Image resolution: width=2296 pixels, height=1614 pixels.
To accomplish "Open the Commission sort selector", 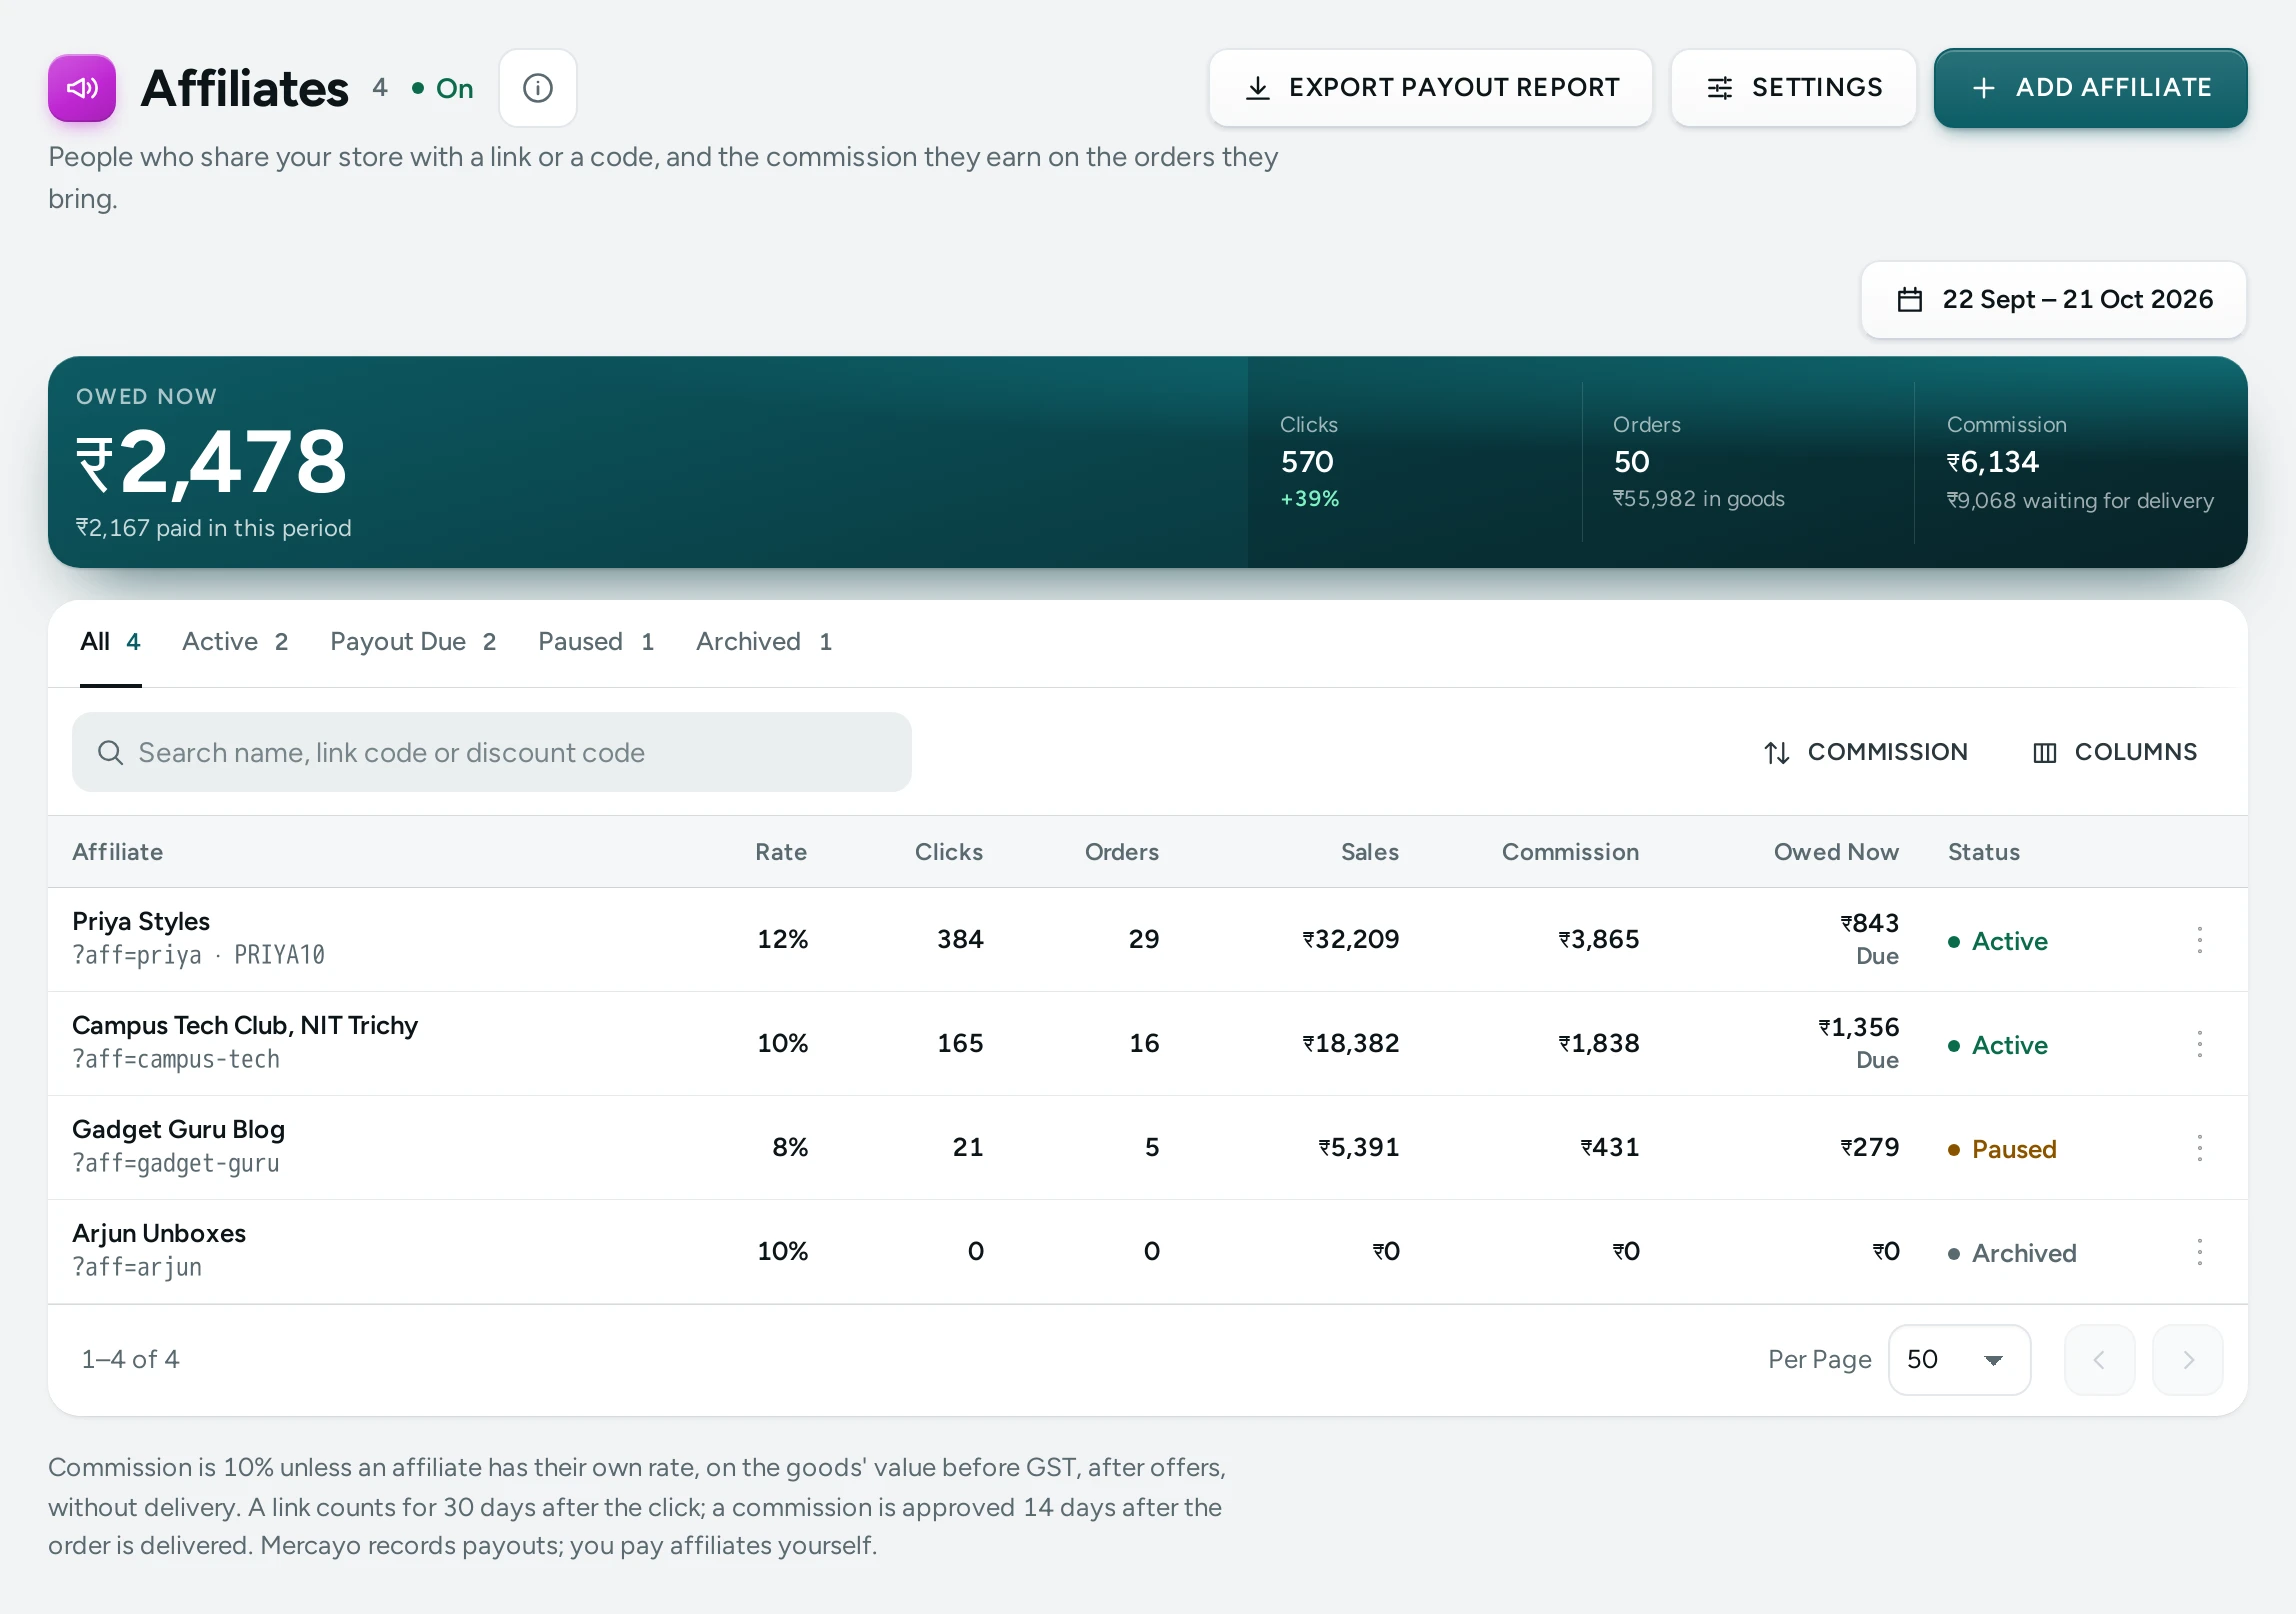I will click(1864, 752).
